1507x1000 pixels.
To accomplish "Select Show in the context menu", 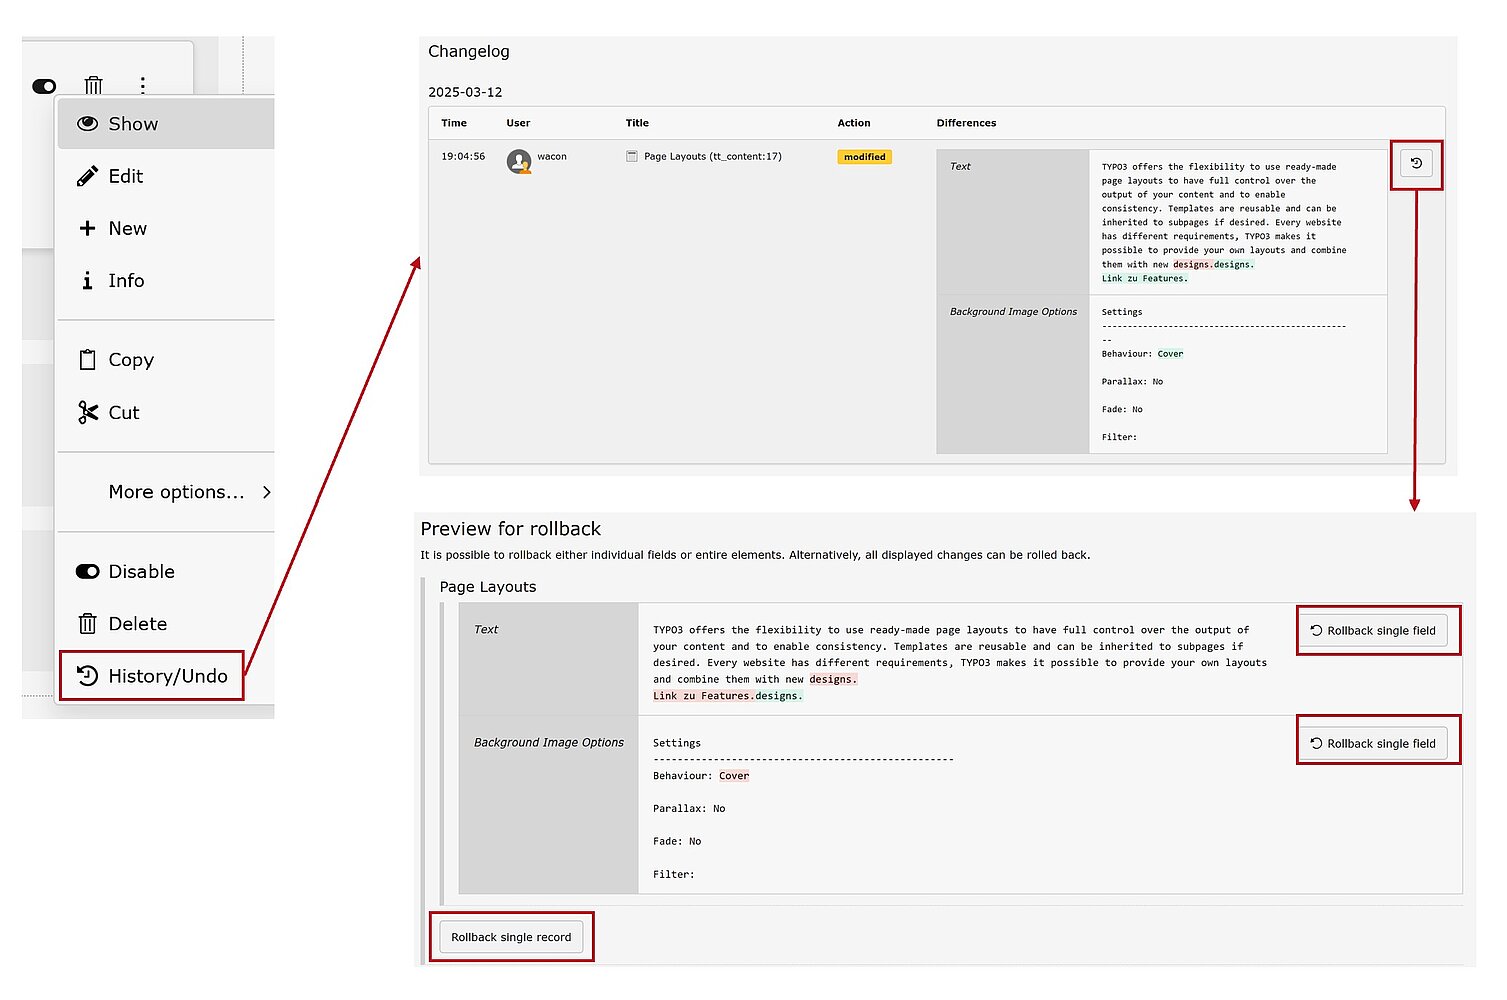I will tap(133, 124).
